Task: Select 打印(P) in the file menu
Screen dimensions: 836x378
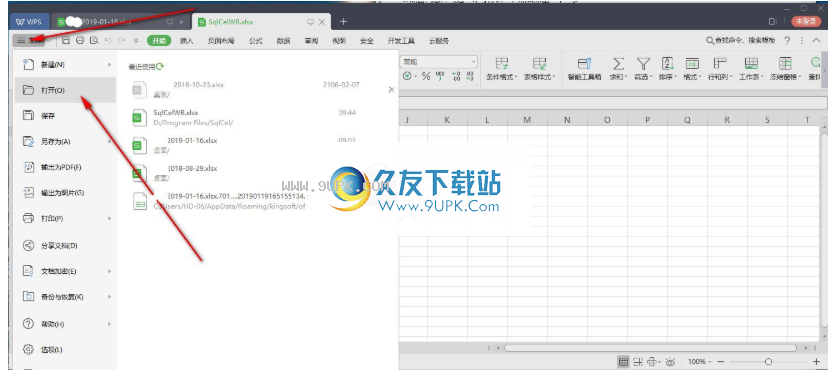Action: [x=65, y=218]
